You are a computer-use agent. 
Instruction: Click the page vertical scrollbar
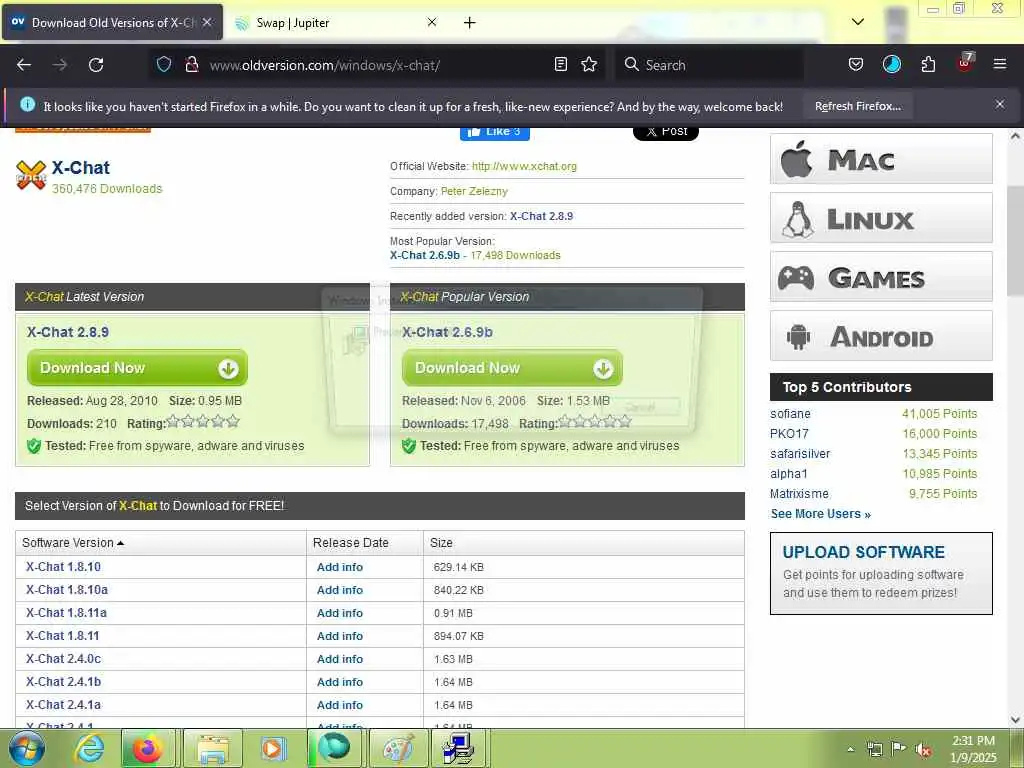[x=1015, y=243]
